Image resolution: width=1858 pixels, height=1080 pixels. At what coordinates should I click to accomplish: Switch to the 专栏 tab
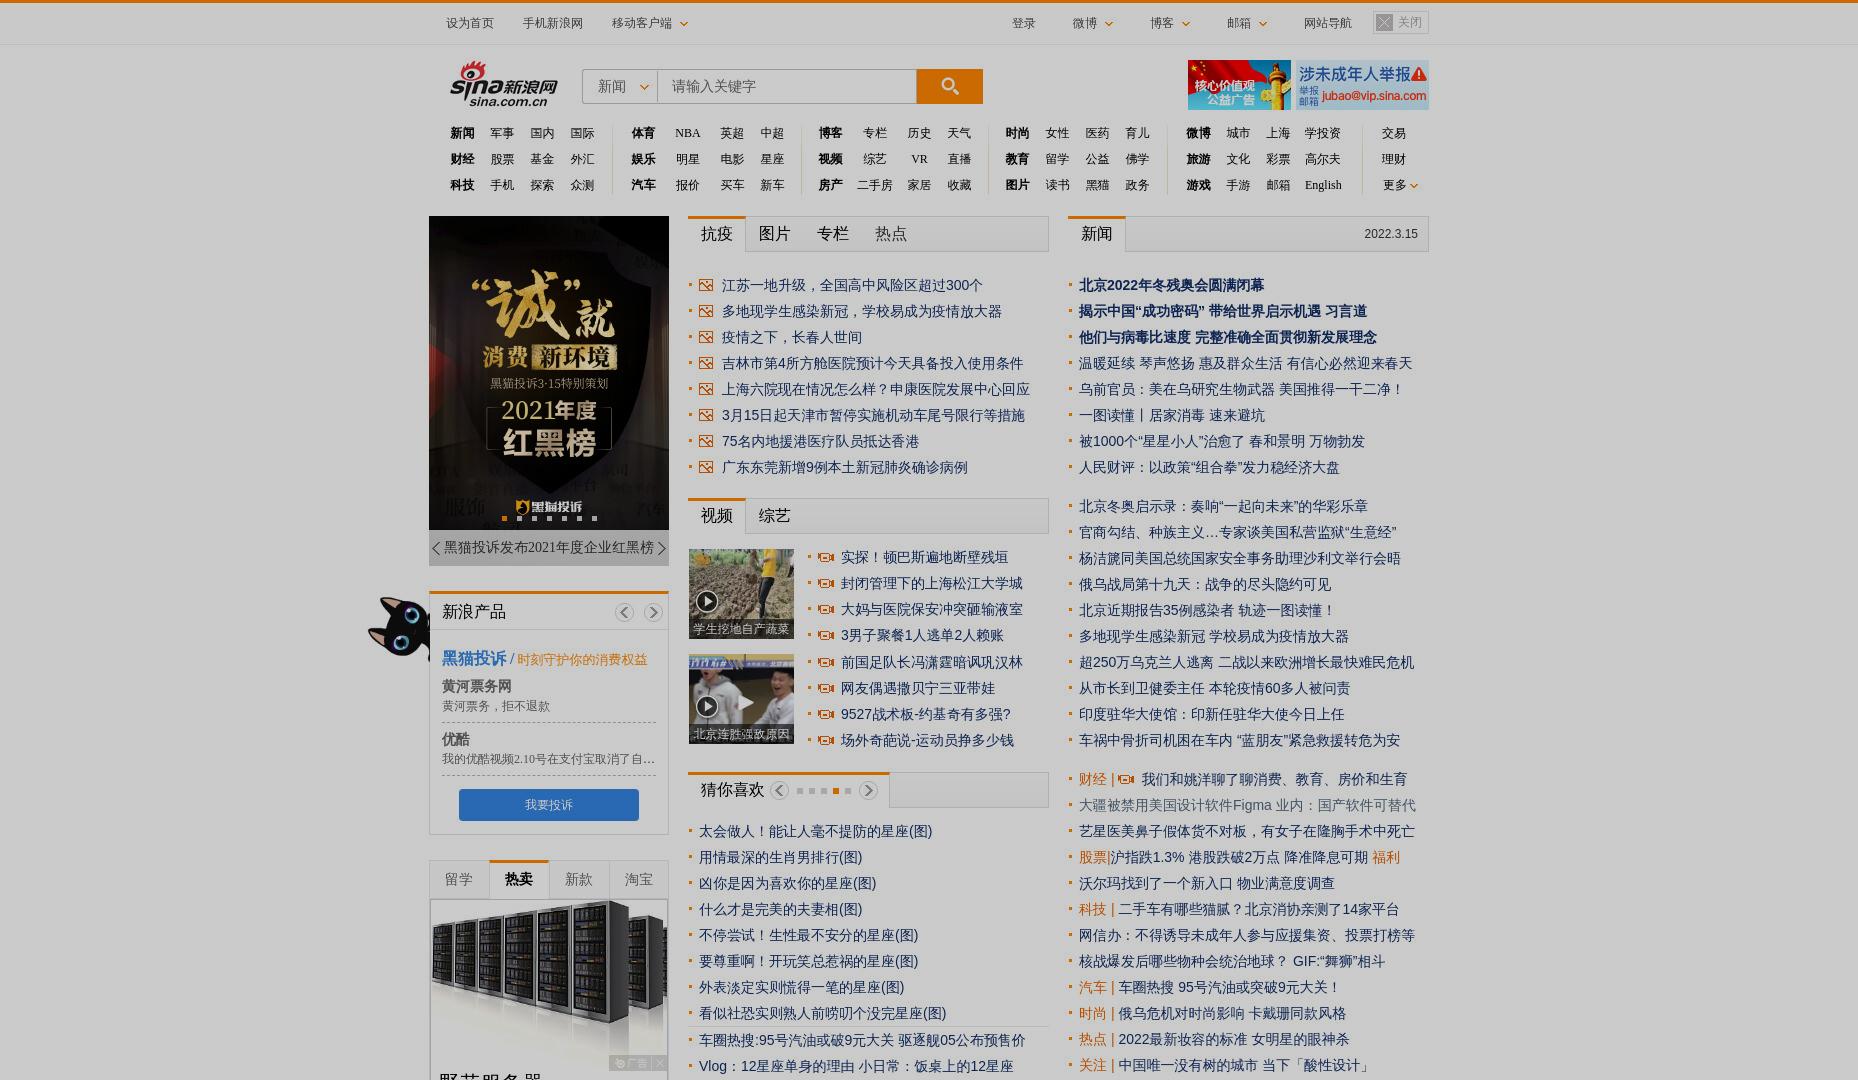coord(832,234)
